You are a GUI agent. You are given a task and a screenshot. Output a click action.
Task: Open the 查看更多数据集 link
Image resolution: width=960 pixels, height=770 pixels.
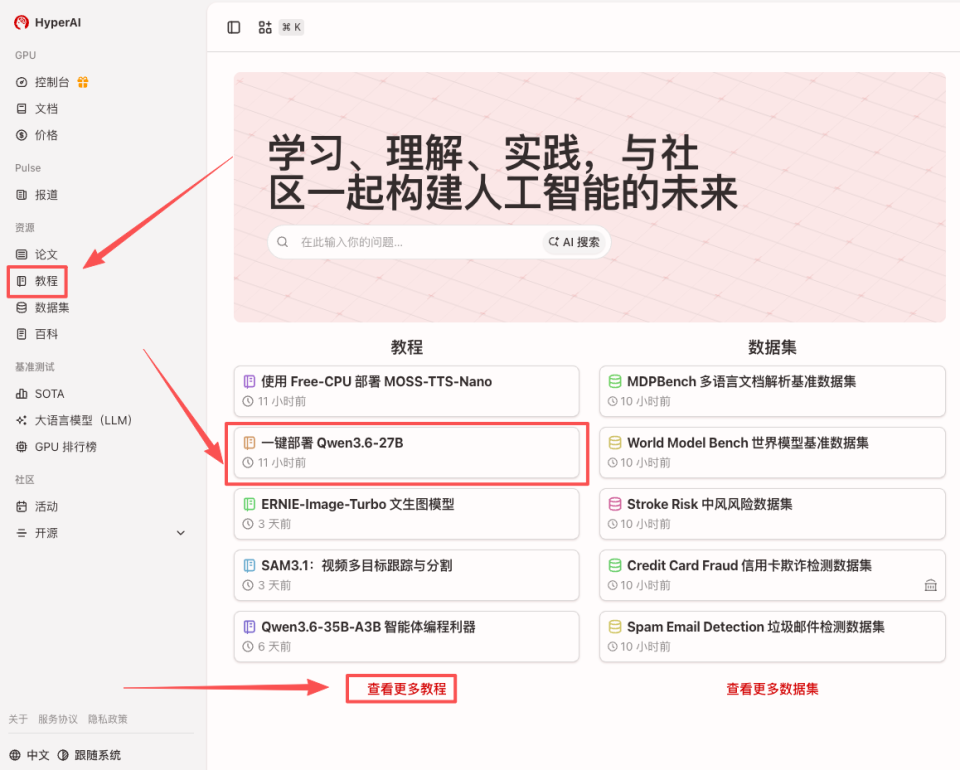click(772, 688)
